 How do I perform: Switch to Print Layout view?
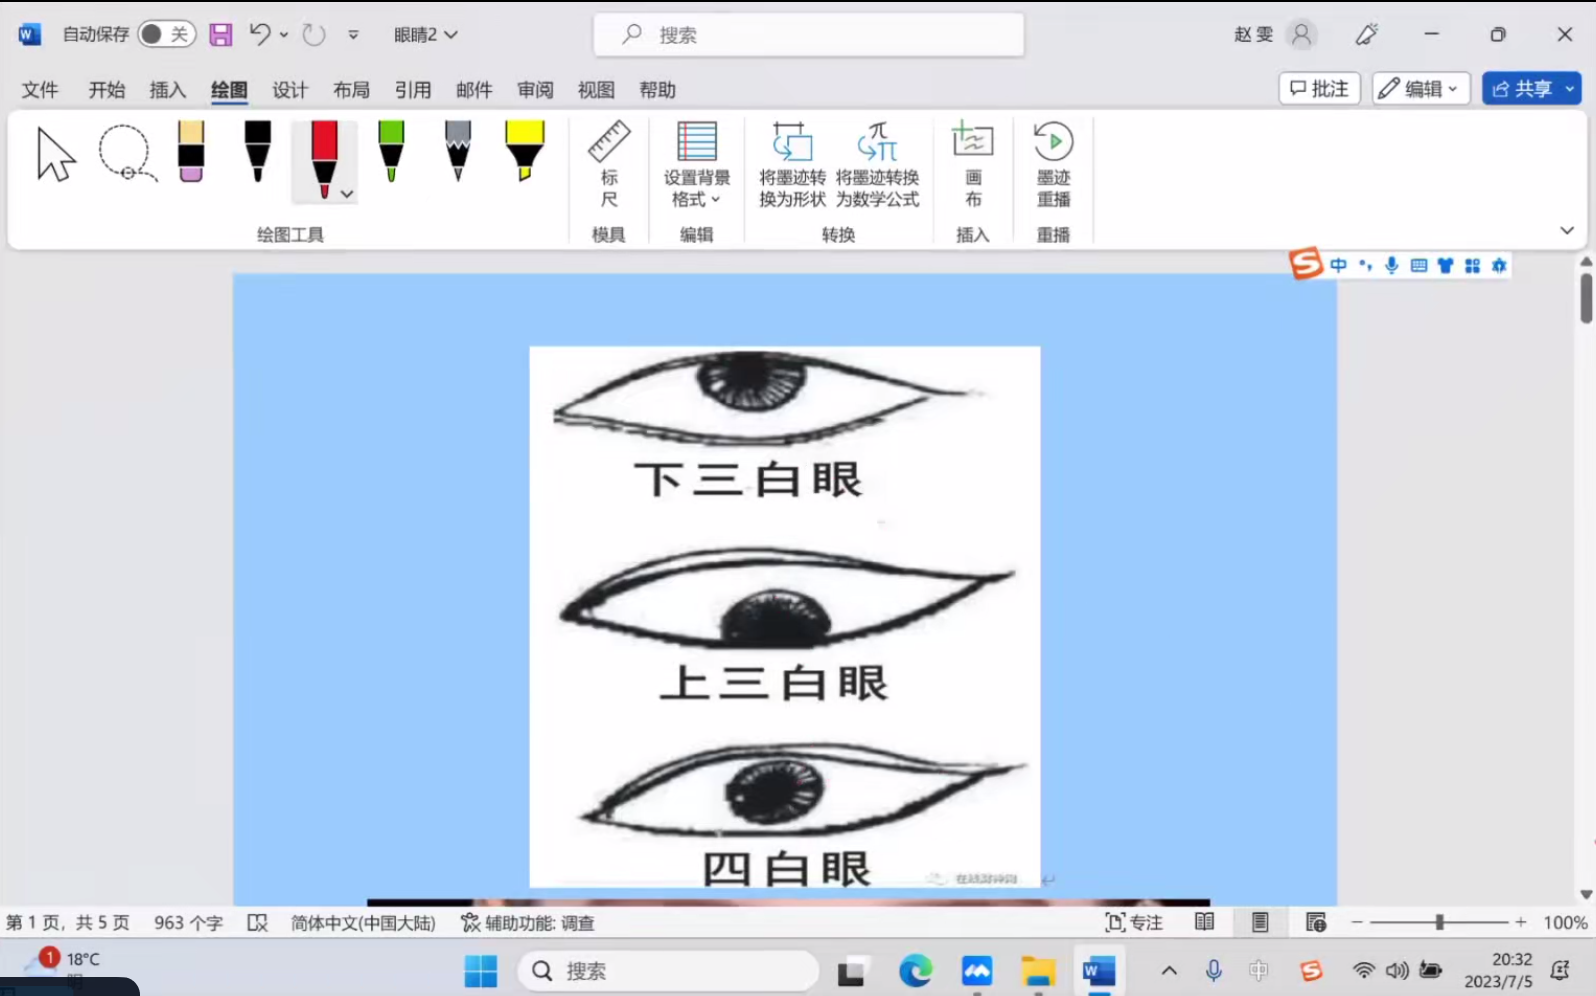1260,923
